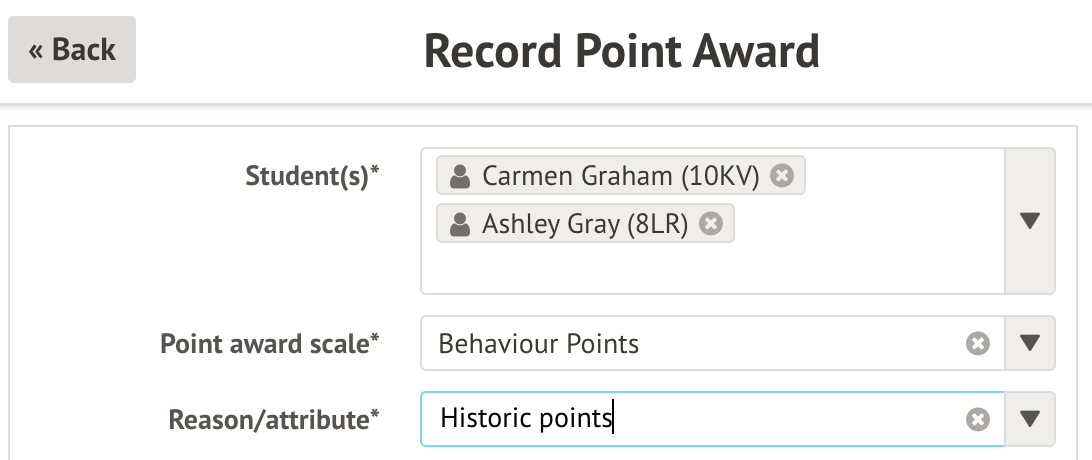Remove Ashley Gray from selected students
Viewport: 1092px width, 460px height.
[710, 224]
